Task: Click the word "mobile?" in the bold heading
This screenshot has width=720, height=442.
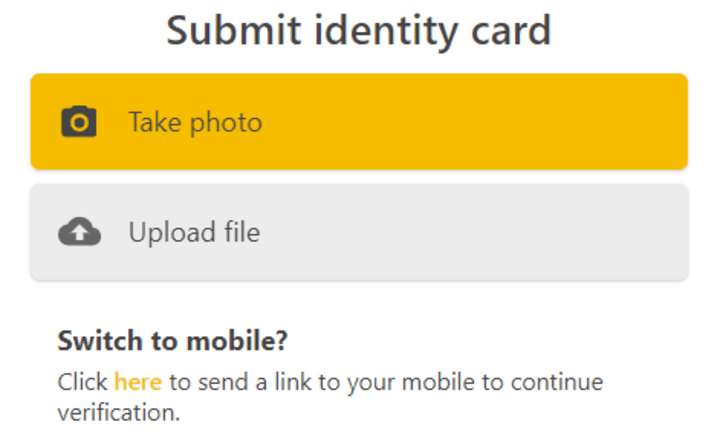Action: pos(237,341)
